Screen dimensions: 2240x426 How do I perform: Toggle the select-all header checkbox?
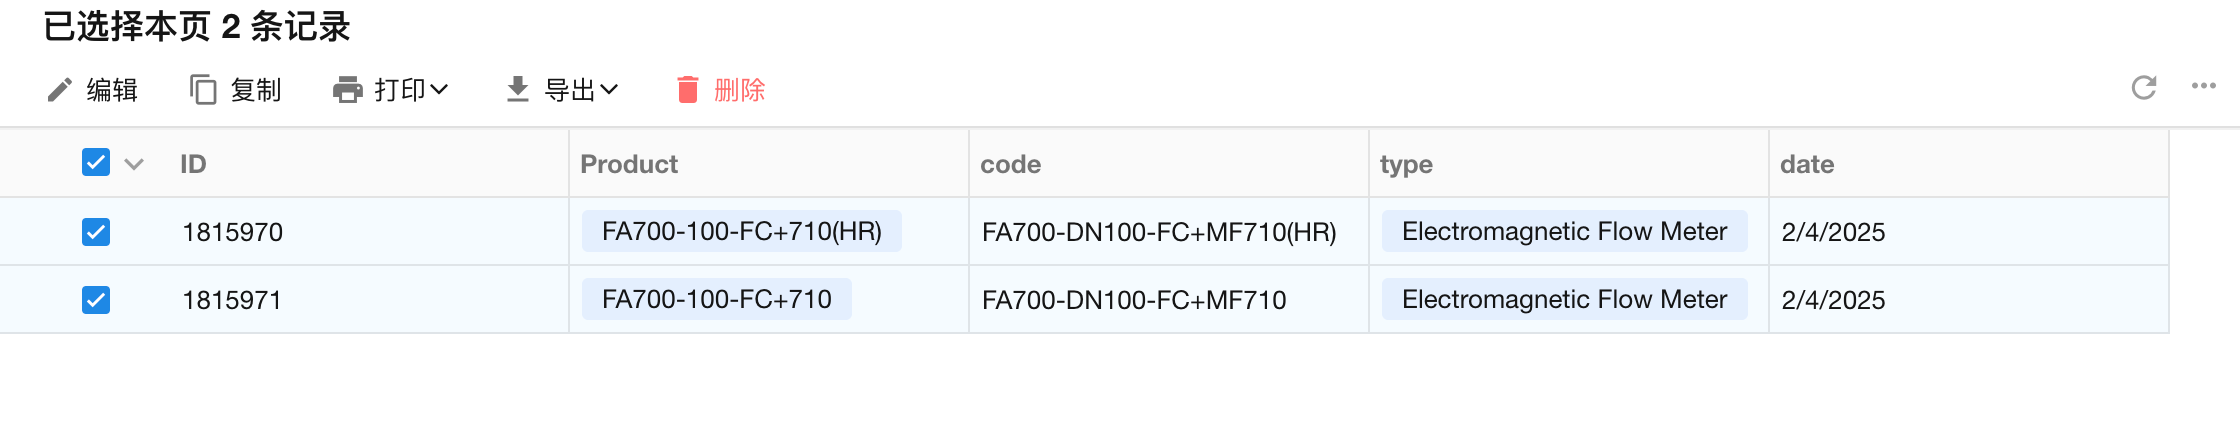(96, 163)
